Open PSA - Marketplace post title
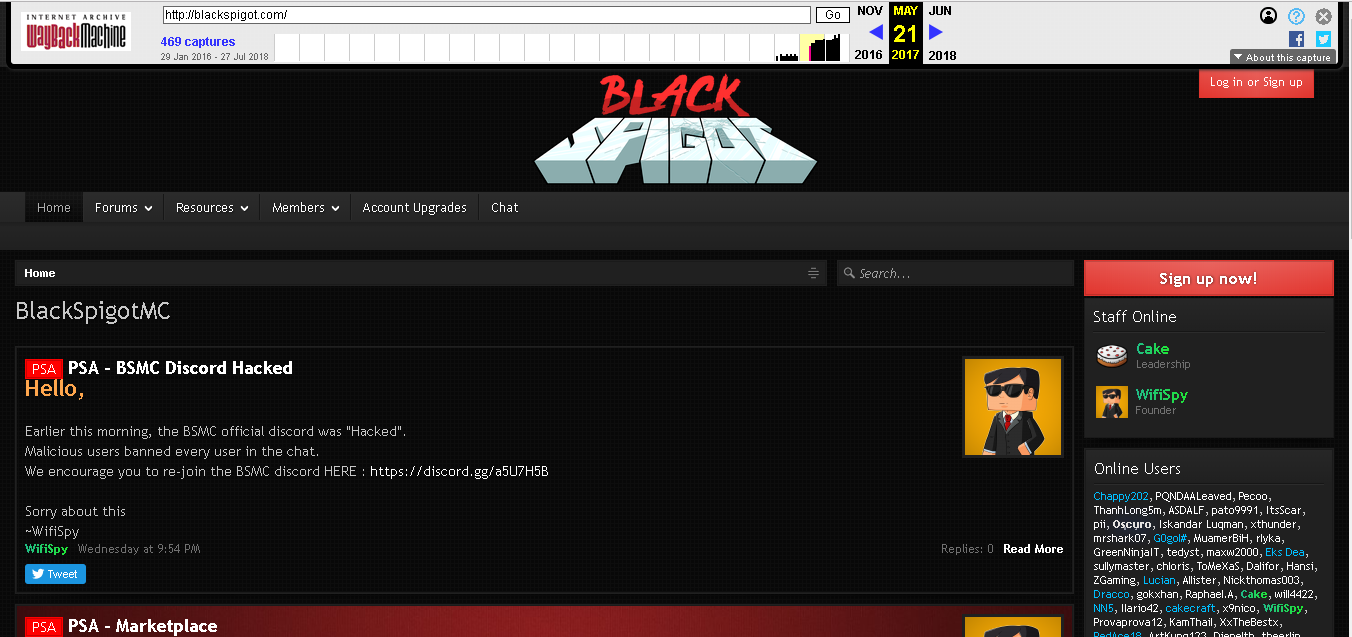The width and height of the screenshot is (1352, 637). point(142,627)
